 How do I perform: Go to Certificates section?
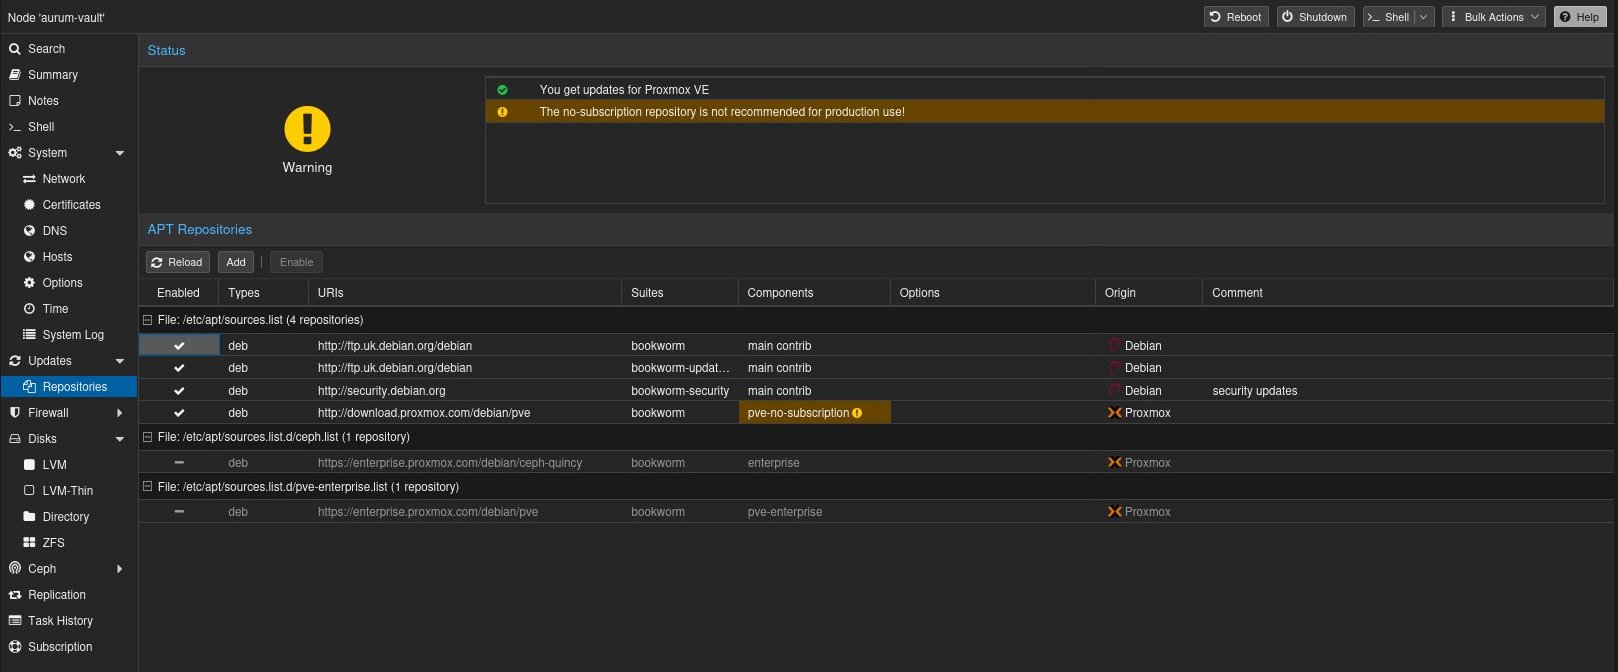71,205
